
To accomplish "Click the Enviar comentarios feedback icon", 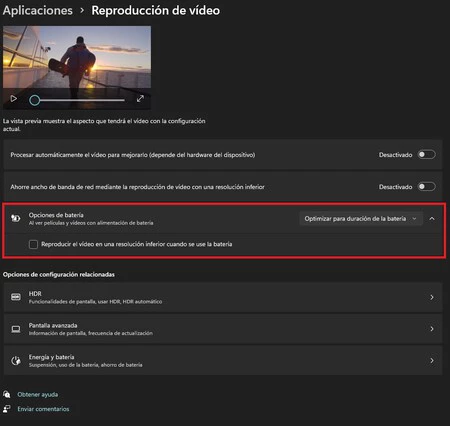I will point(7,409).
